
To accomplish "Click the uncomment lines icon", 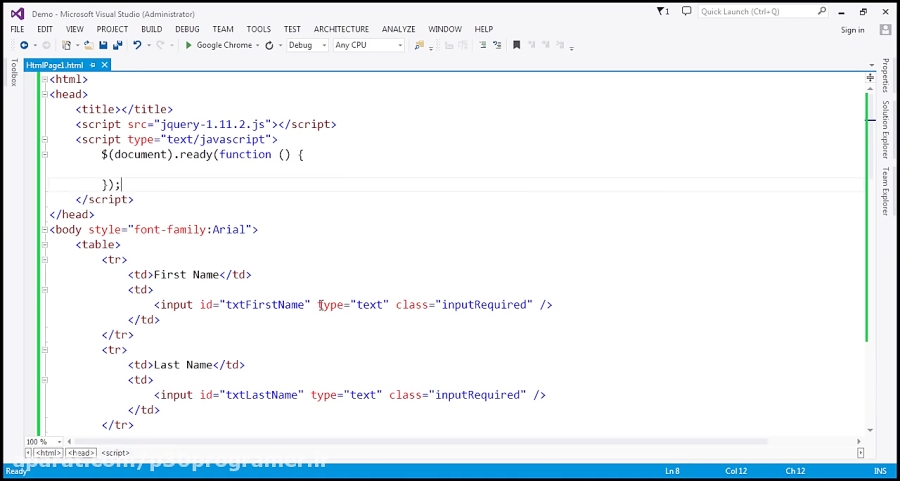I will [x=497, y=45].
